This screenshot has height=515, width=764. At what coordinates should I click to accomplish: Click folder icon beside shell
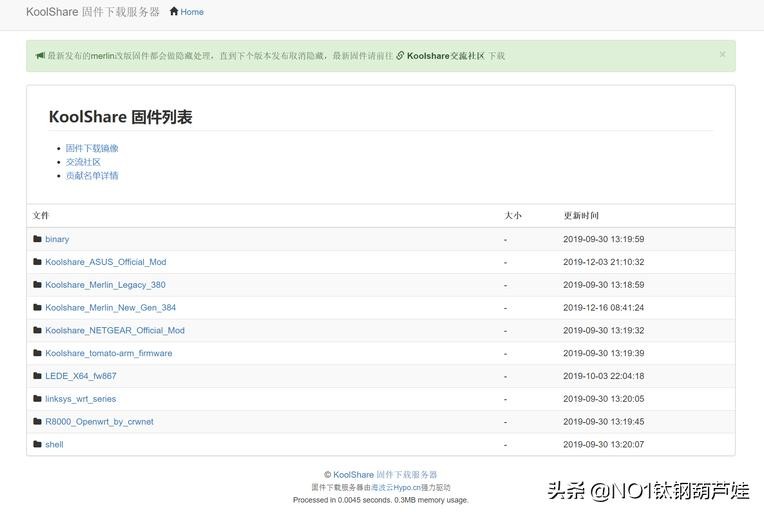pyautogui.click(x=38, y=444)
